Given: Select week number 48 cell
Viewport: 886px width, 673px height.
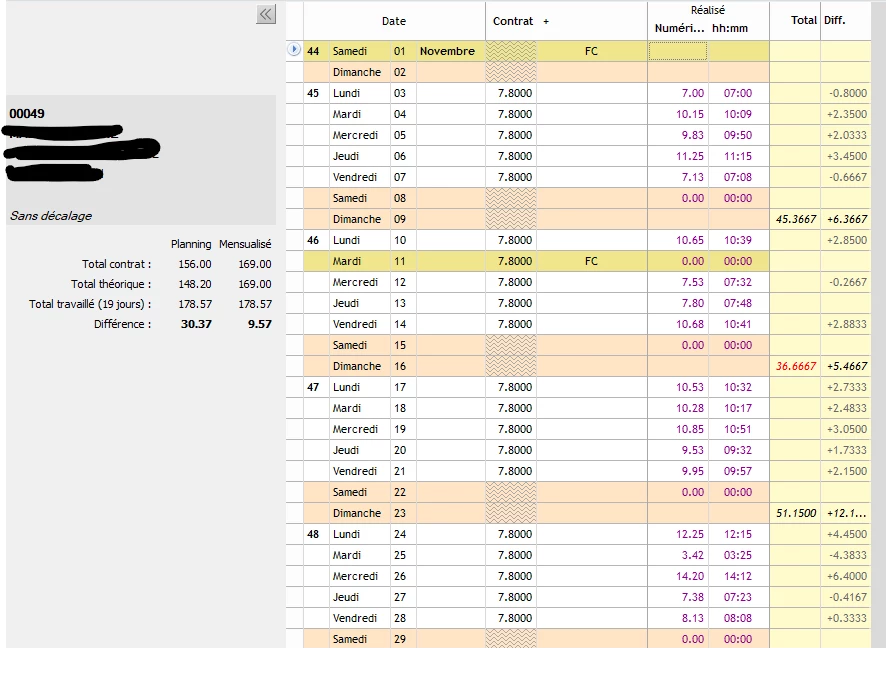Looking at the screenshot, I should pyautogui.click(x=313, y=534).
